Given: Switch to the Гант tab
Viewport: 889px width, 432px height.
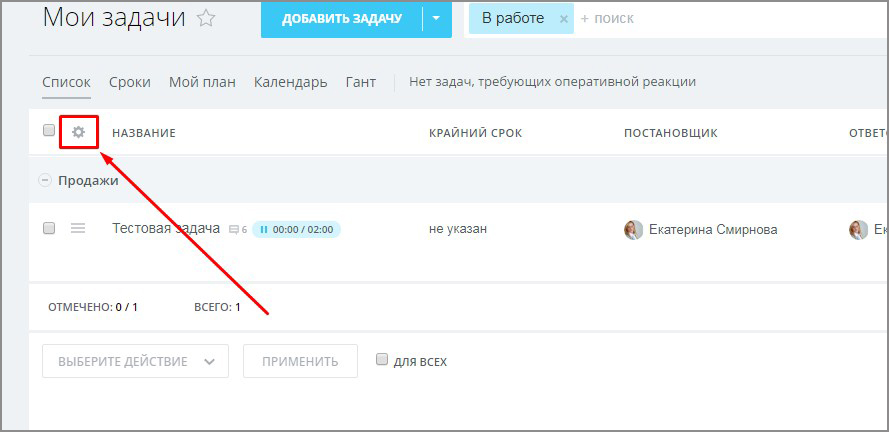Looking at the screenshot, I should [x=360, y=82].
